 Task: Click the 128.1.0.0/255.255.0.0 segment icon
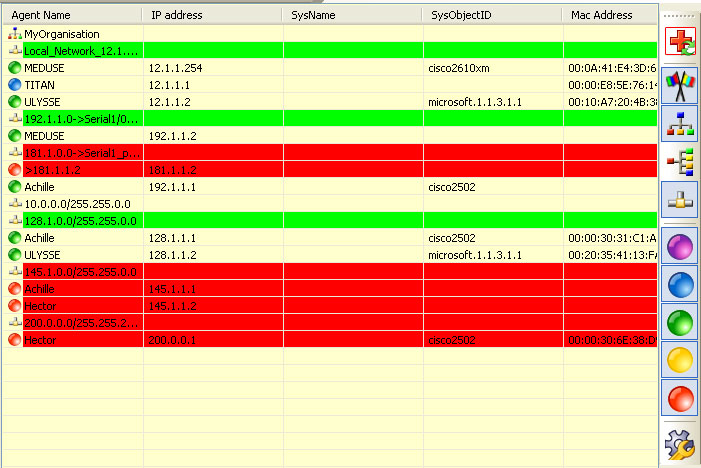click(15, 220)
